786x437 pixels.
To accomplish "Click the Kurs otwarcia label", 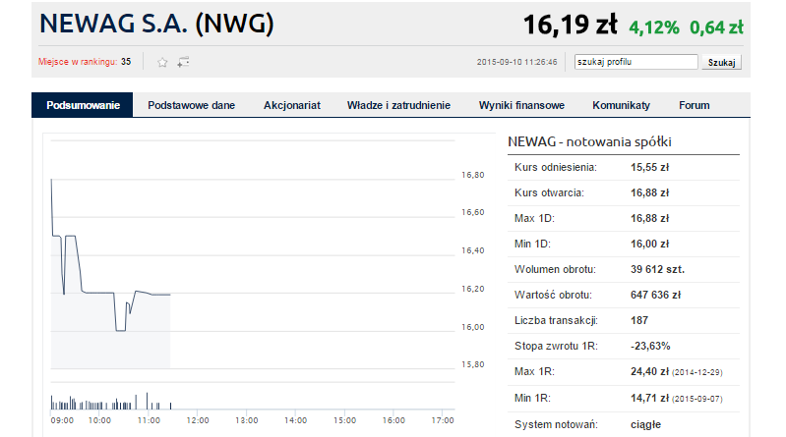I will pyautogui.click(x=549, y=193).
